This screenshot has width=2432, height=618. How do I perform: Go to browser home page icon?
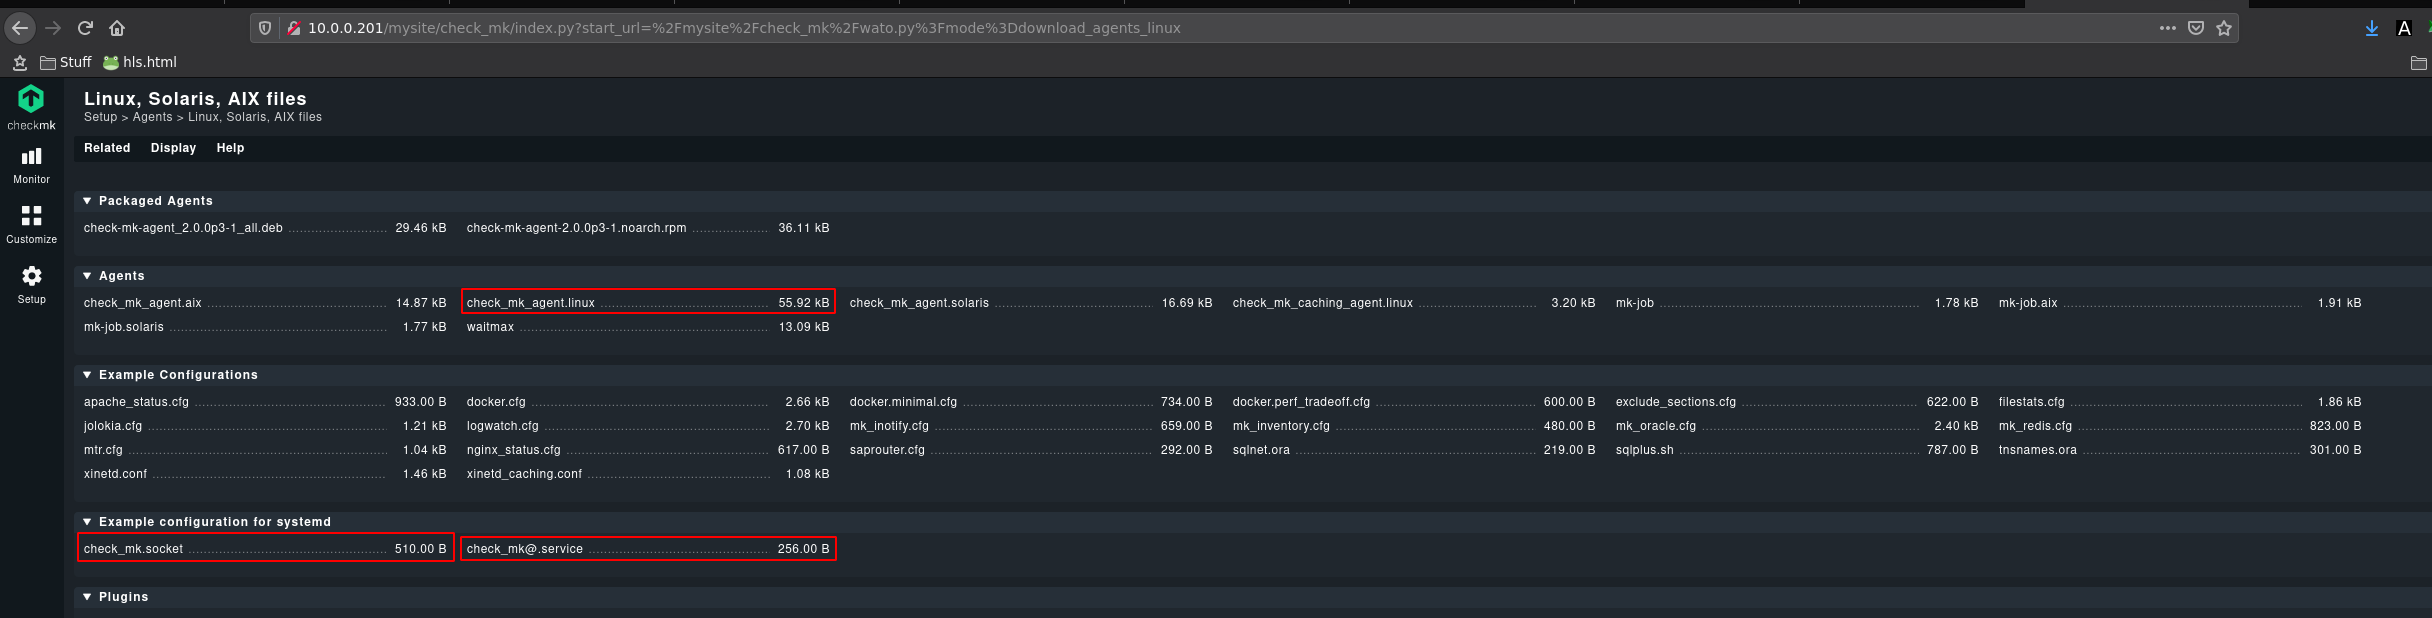(117, 28)
